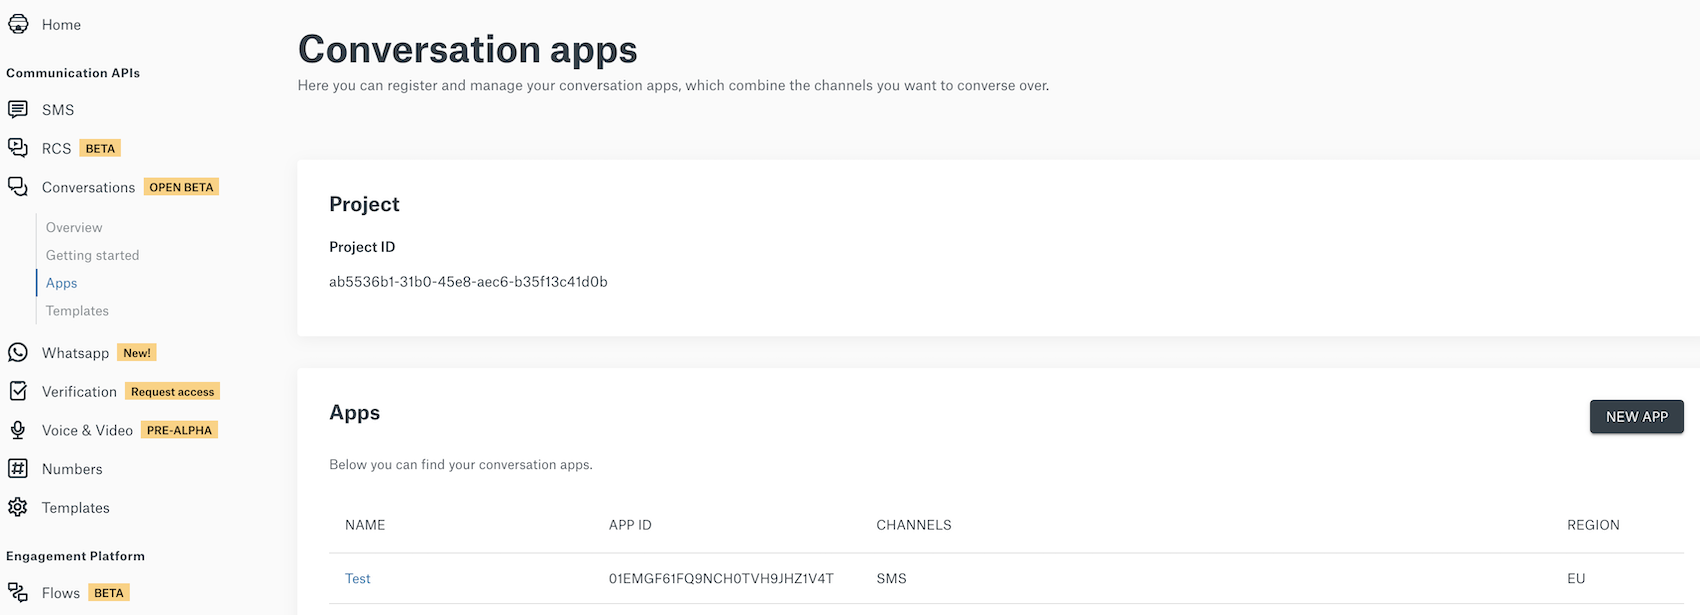Viewport: 1700px width, 615px height.
Task: Select the Apps submenu item
Action: pyautogui.click(x=61, y=283)
